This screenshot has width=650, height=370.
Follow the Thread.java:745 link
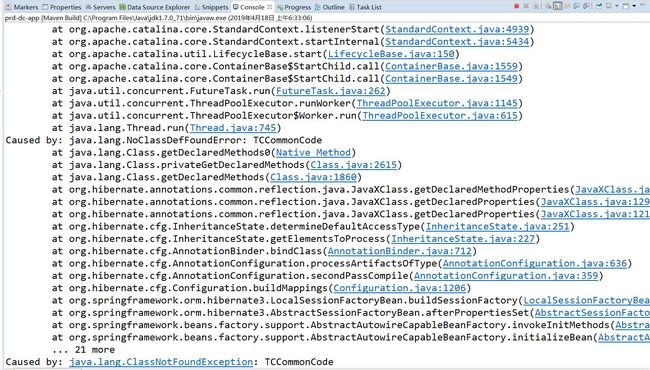(233, 128)
